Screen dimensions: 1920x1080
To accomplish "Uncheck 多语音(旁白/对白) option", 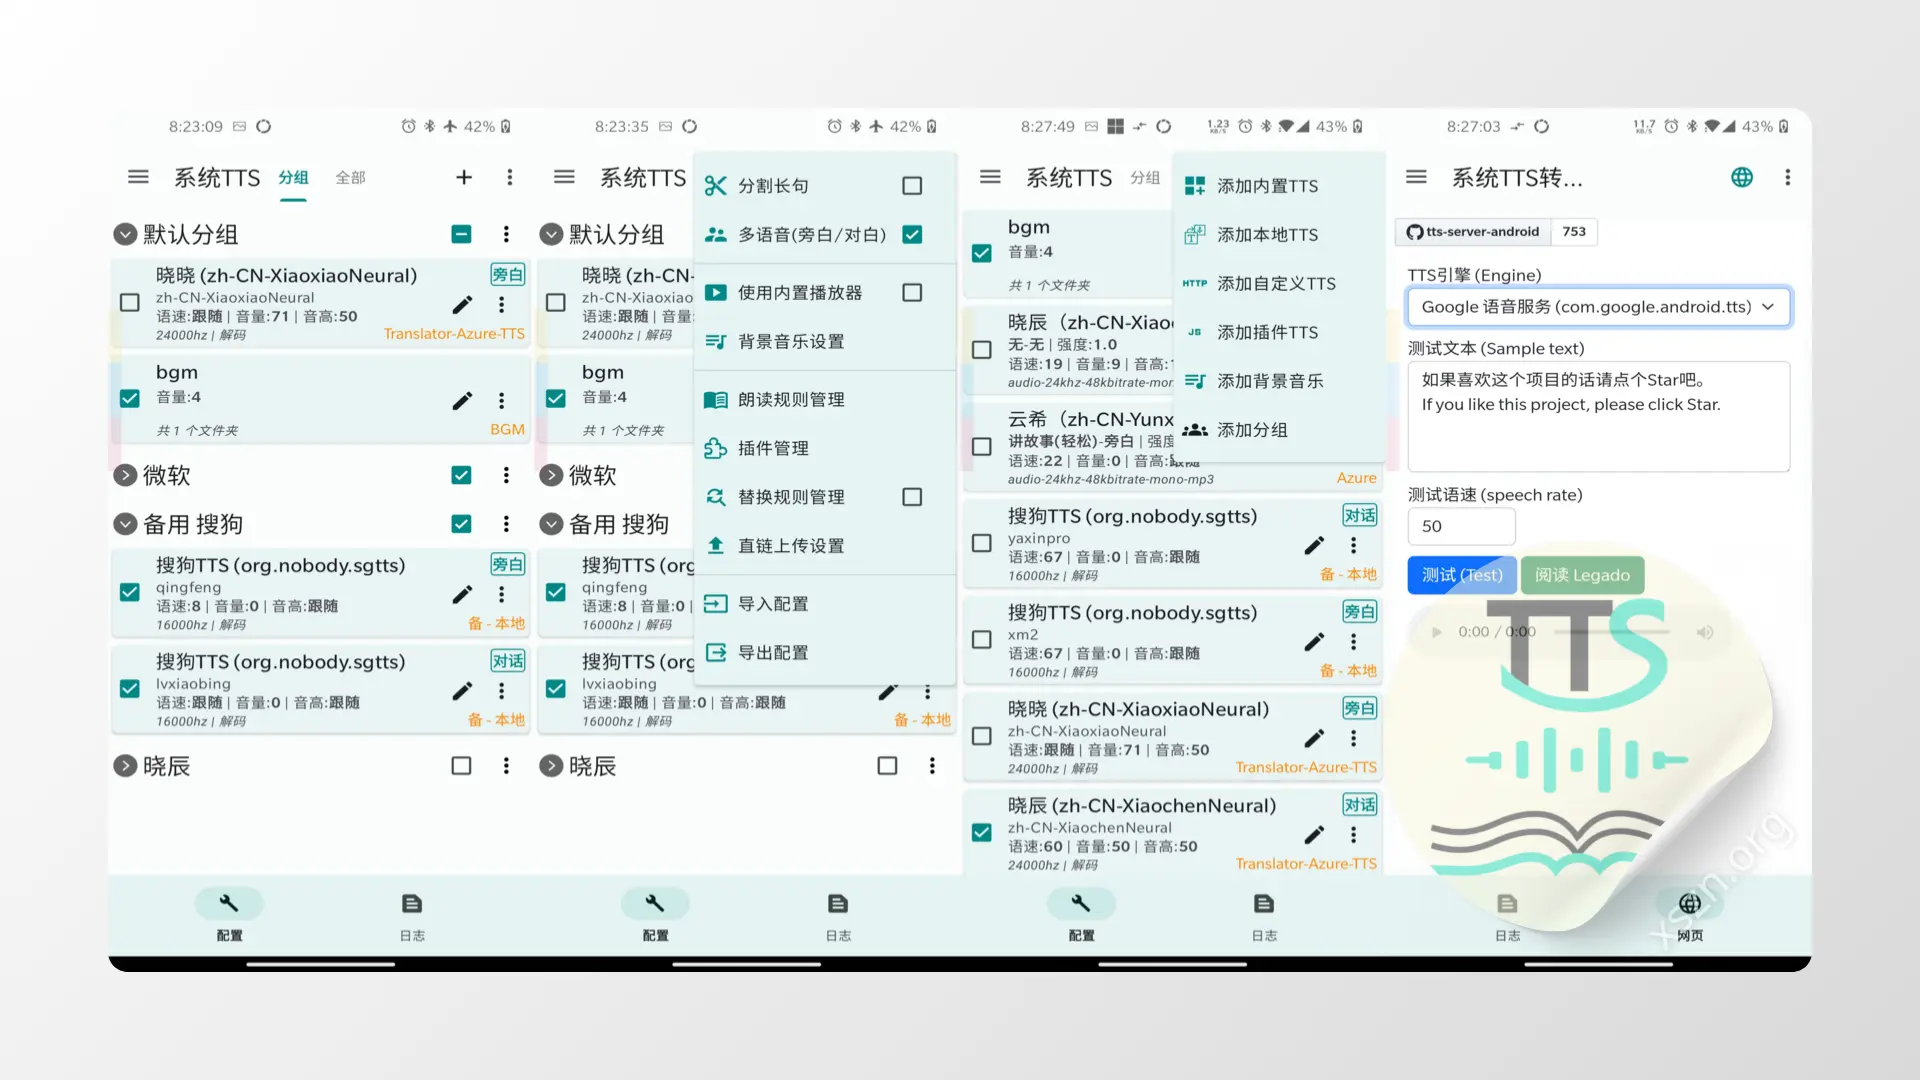I will click(x=912, y=235).
